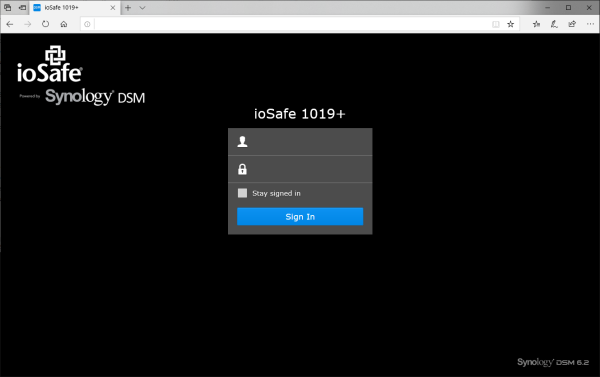The width and height of the screenshot is (600, 377).
Task: Click the username field with user icon
Action: pyautogui.click(x=300, y=142)
